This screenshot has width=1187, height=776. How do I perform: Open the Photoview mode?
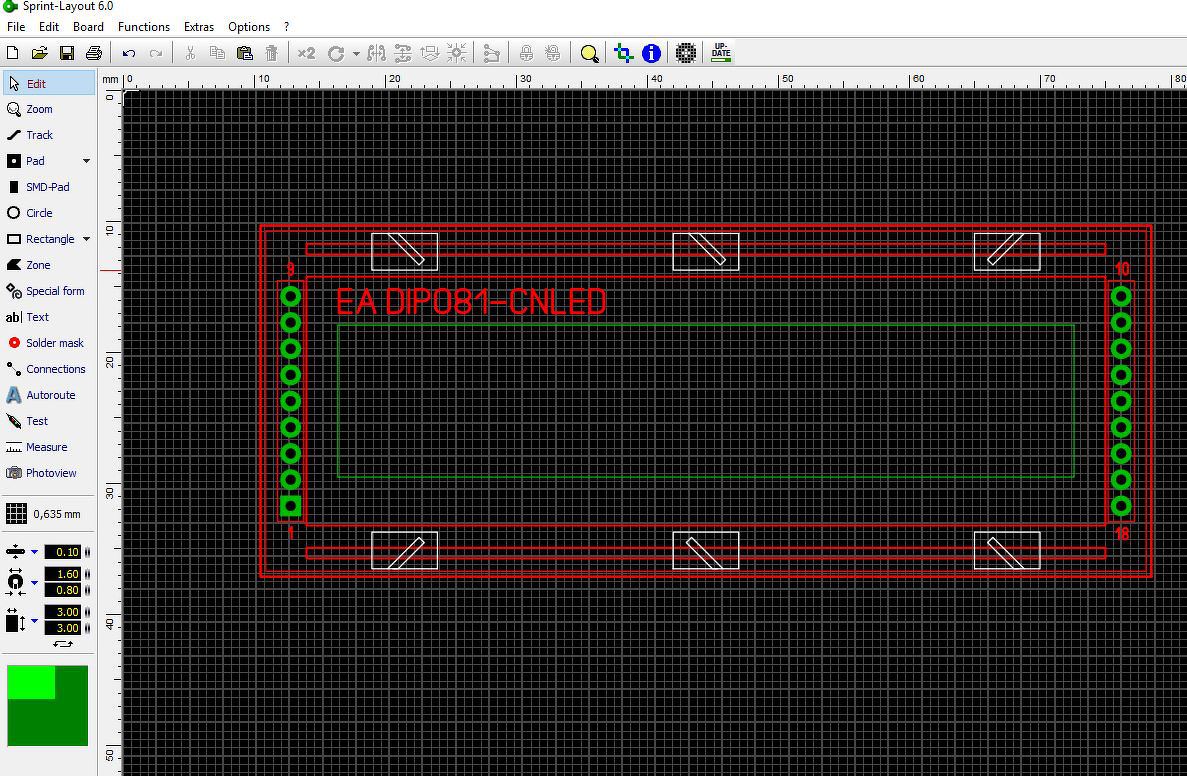point(48,472)
